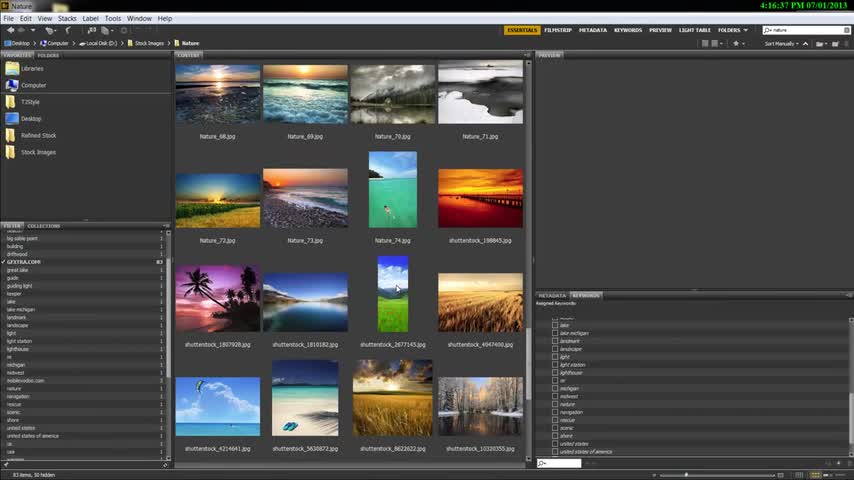Open the Stacks menu
Screen dimensions: 854x480
coord(67,18)
